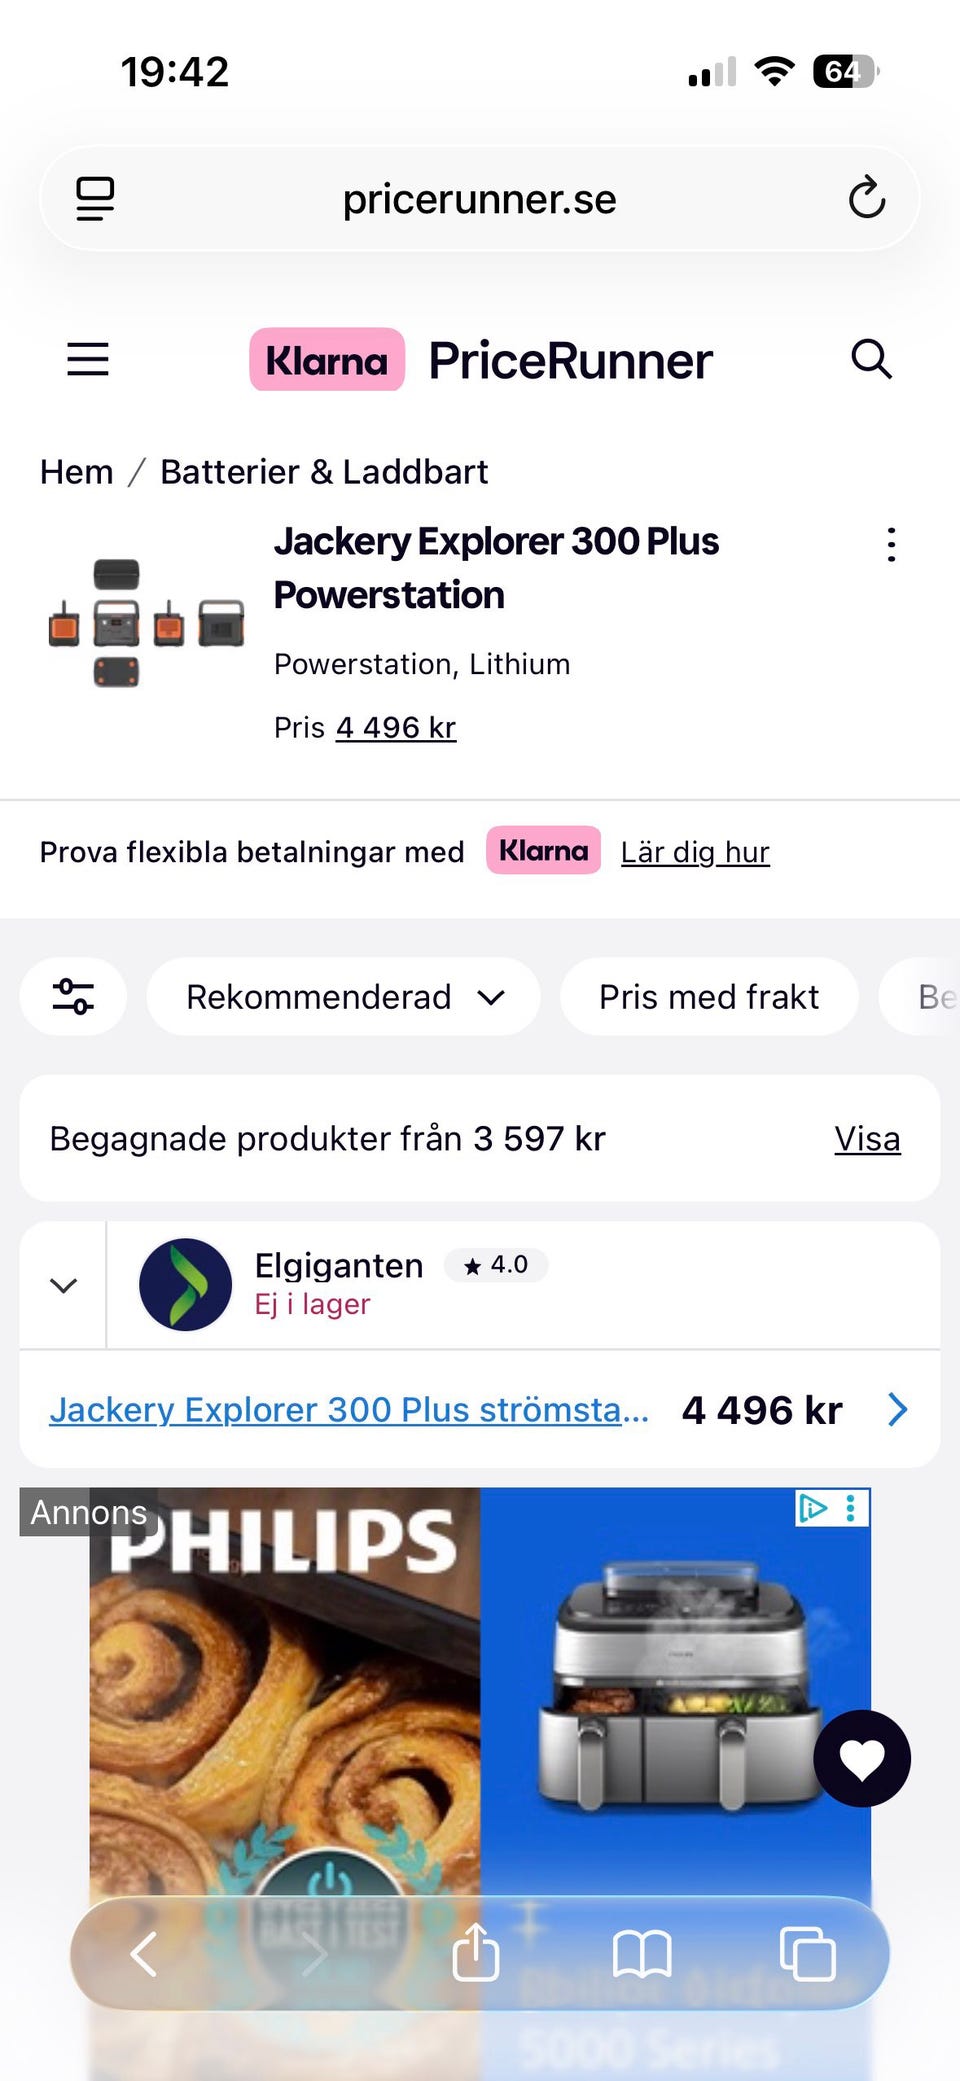Screen dimensions: 960x2081
Task: Reload the page in Safari
Action: point(866,198)
